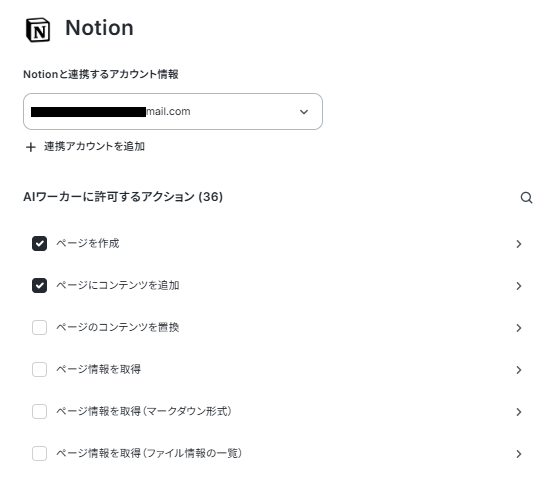Expand the ページ情報を取得 row chevron

[518, 370]
